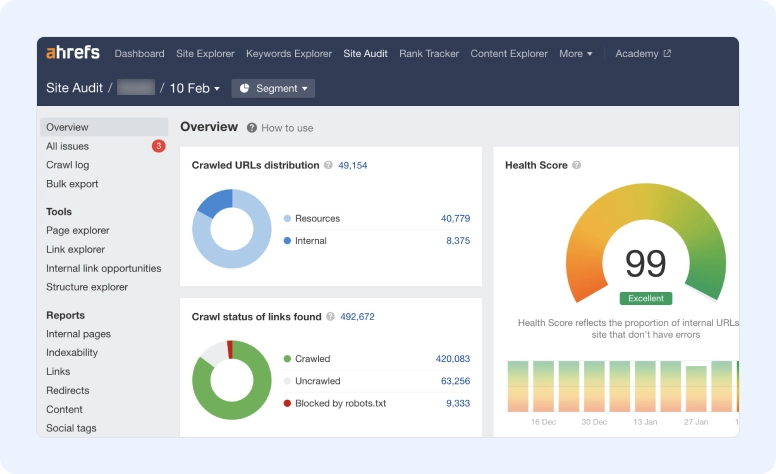This screenshot has height=474, width=776.
Task: Go to Site Explorer
Action: tap(205, 53)
